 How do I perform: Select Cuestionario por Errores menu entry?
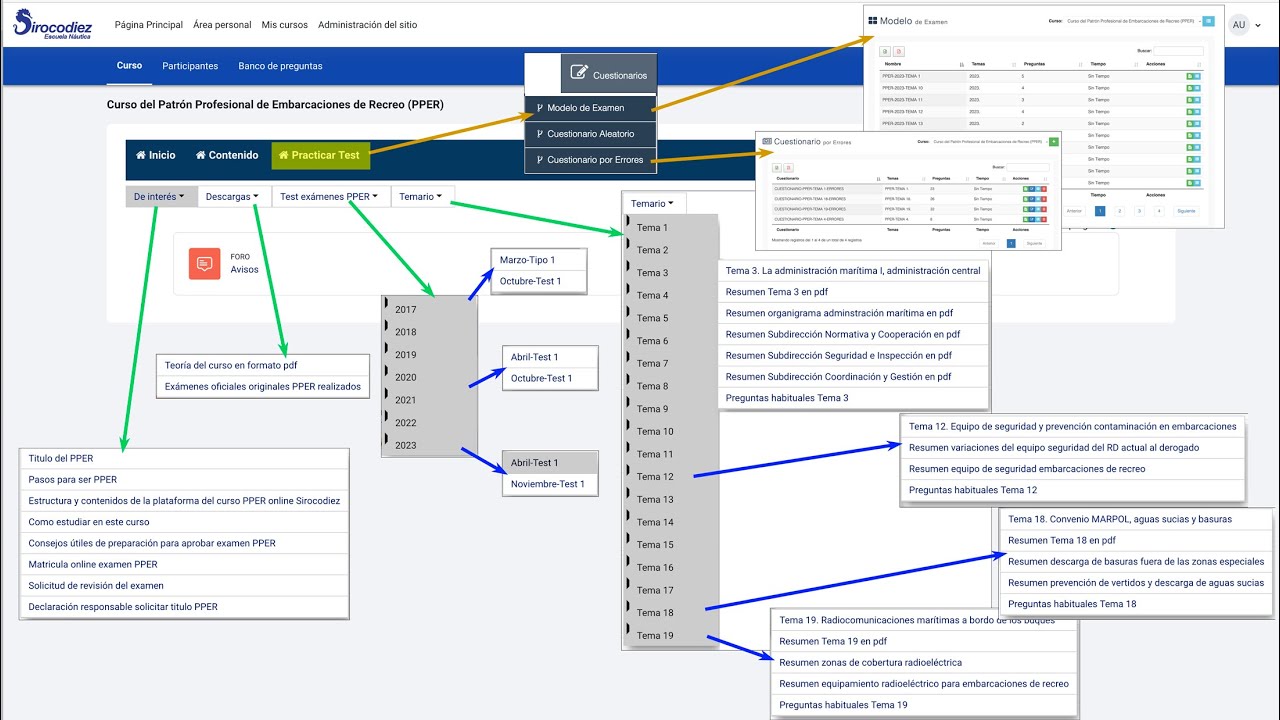click(x=590, y=160)
